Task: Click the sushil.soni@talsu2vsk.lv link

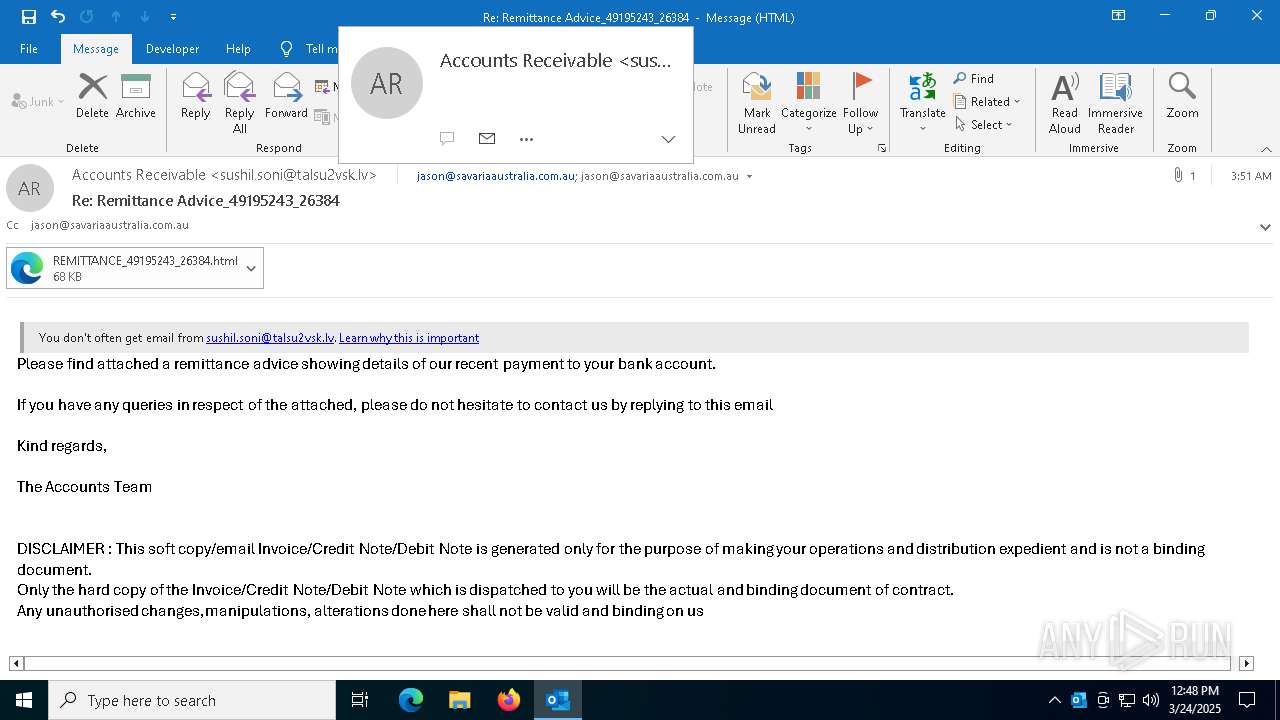Action: pyautogui.click(x=270, y=338)
